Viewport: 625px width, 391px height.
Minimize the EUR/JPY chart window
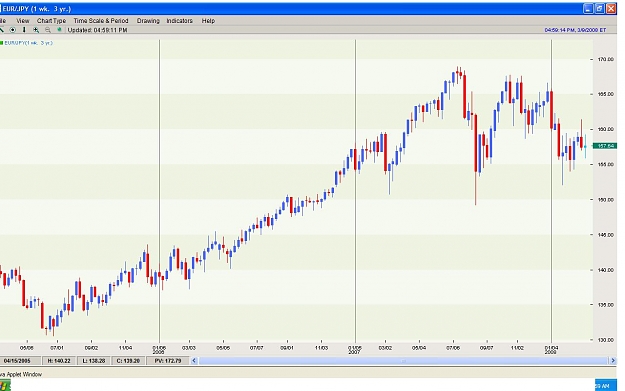pos(588,8)
